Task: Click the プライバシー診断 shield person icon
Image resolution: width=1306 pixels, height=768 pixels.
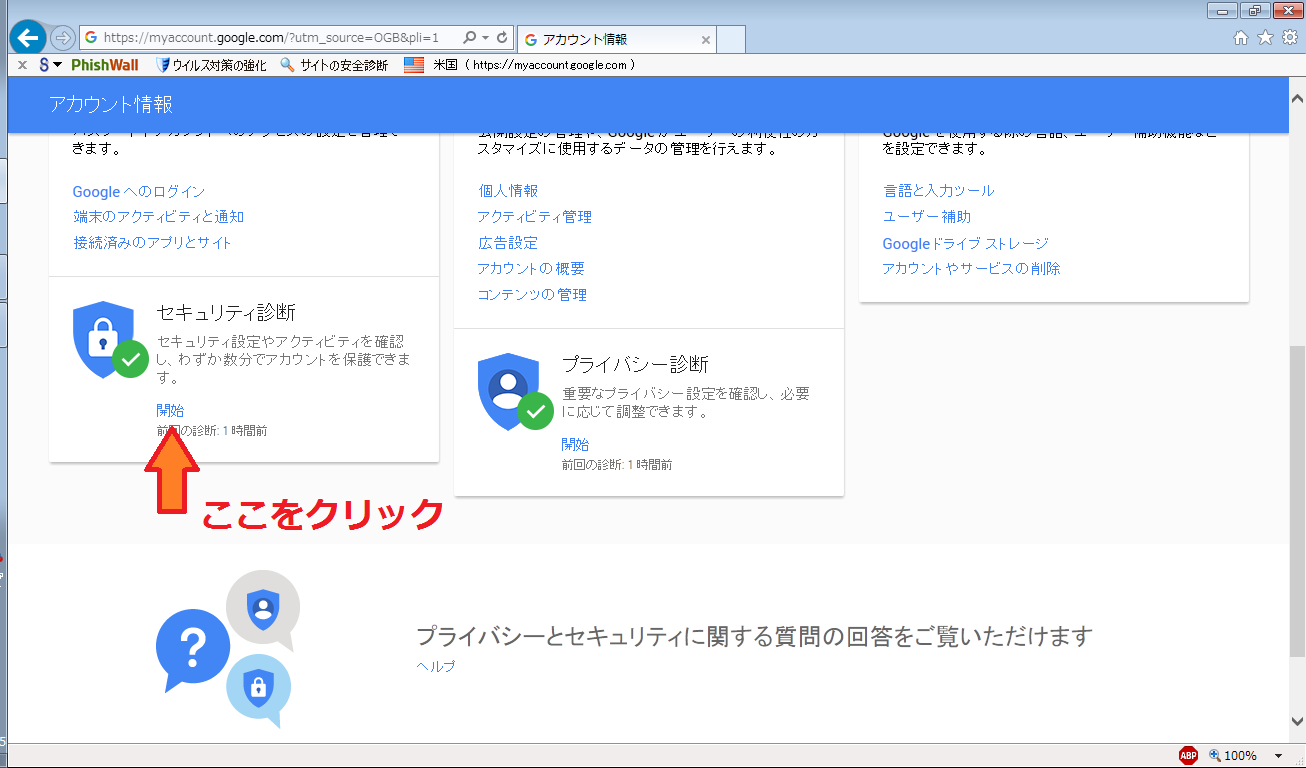Action: click(514, 391)
